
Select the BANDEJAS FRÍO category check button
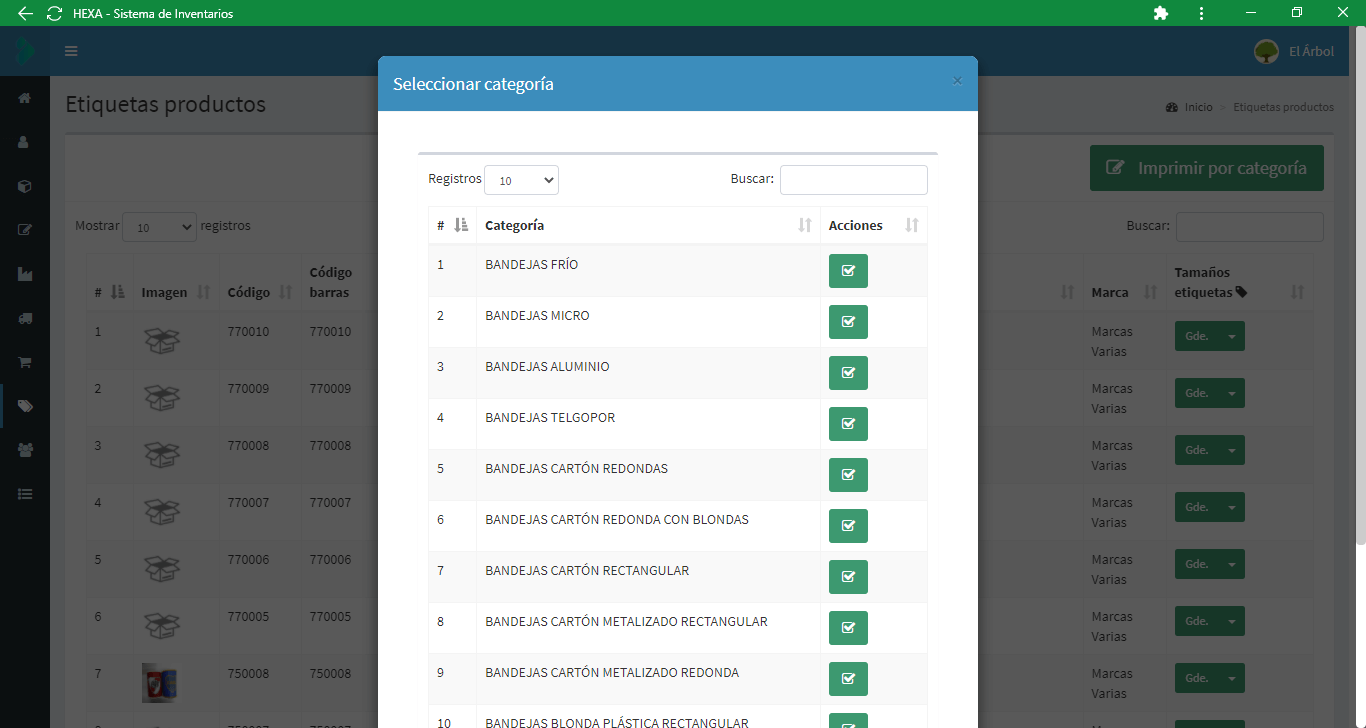pyautogui.click(x=848, y=271)
